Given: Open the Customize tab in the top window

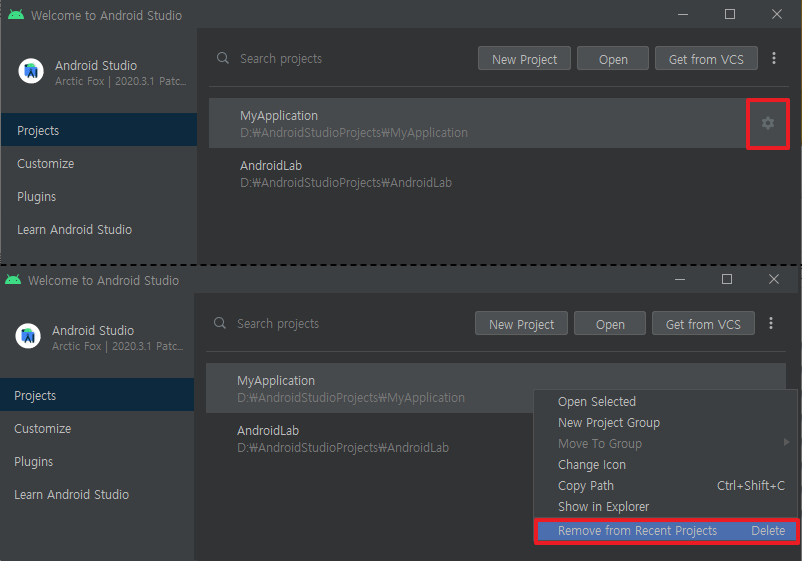Looking at the screenshot, I should pyautogui.click(x=99, y=164).
